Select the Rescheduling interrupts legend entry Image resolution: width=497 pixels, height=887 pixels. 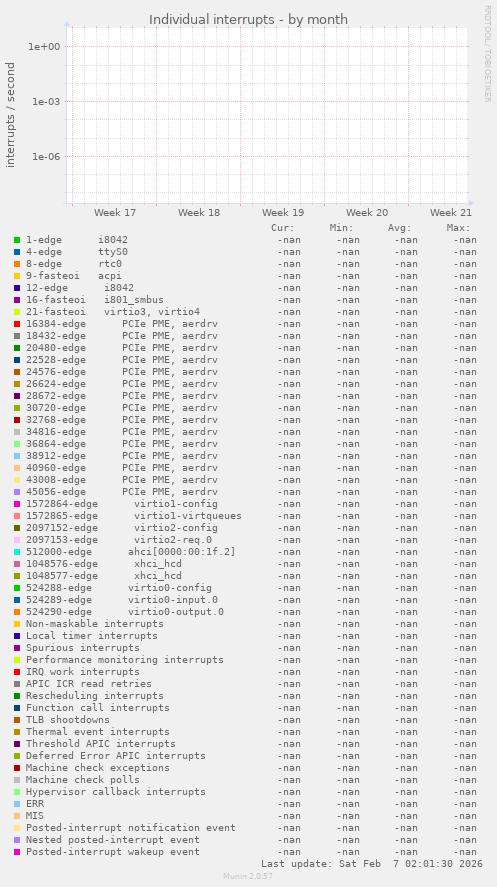pyautogui.click(x=94, y=696)
